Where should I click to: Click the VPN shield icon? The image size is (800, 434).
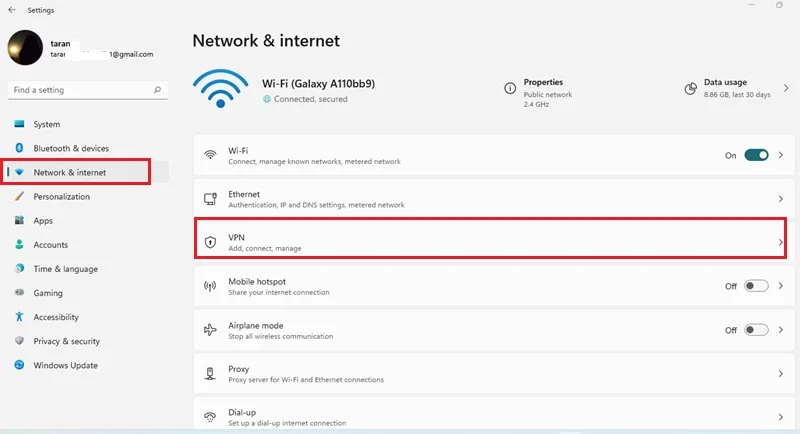point(210,242)
